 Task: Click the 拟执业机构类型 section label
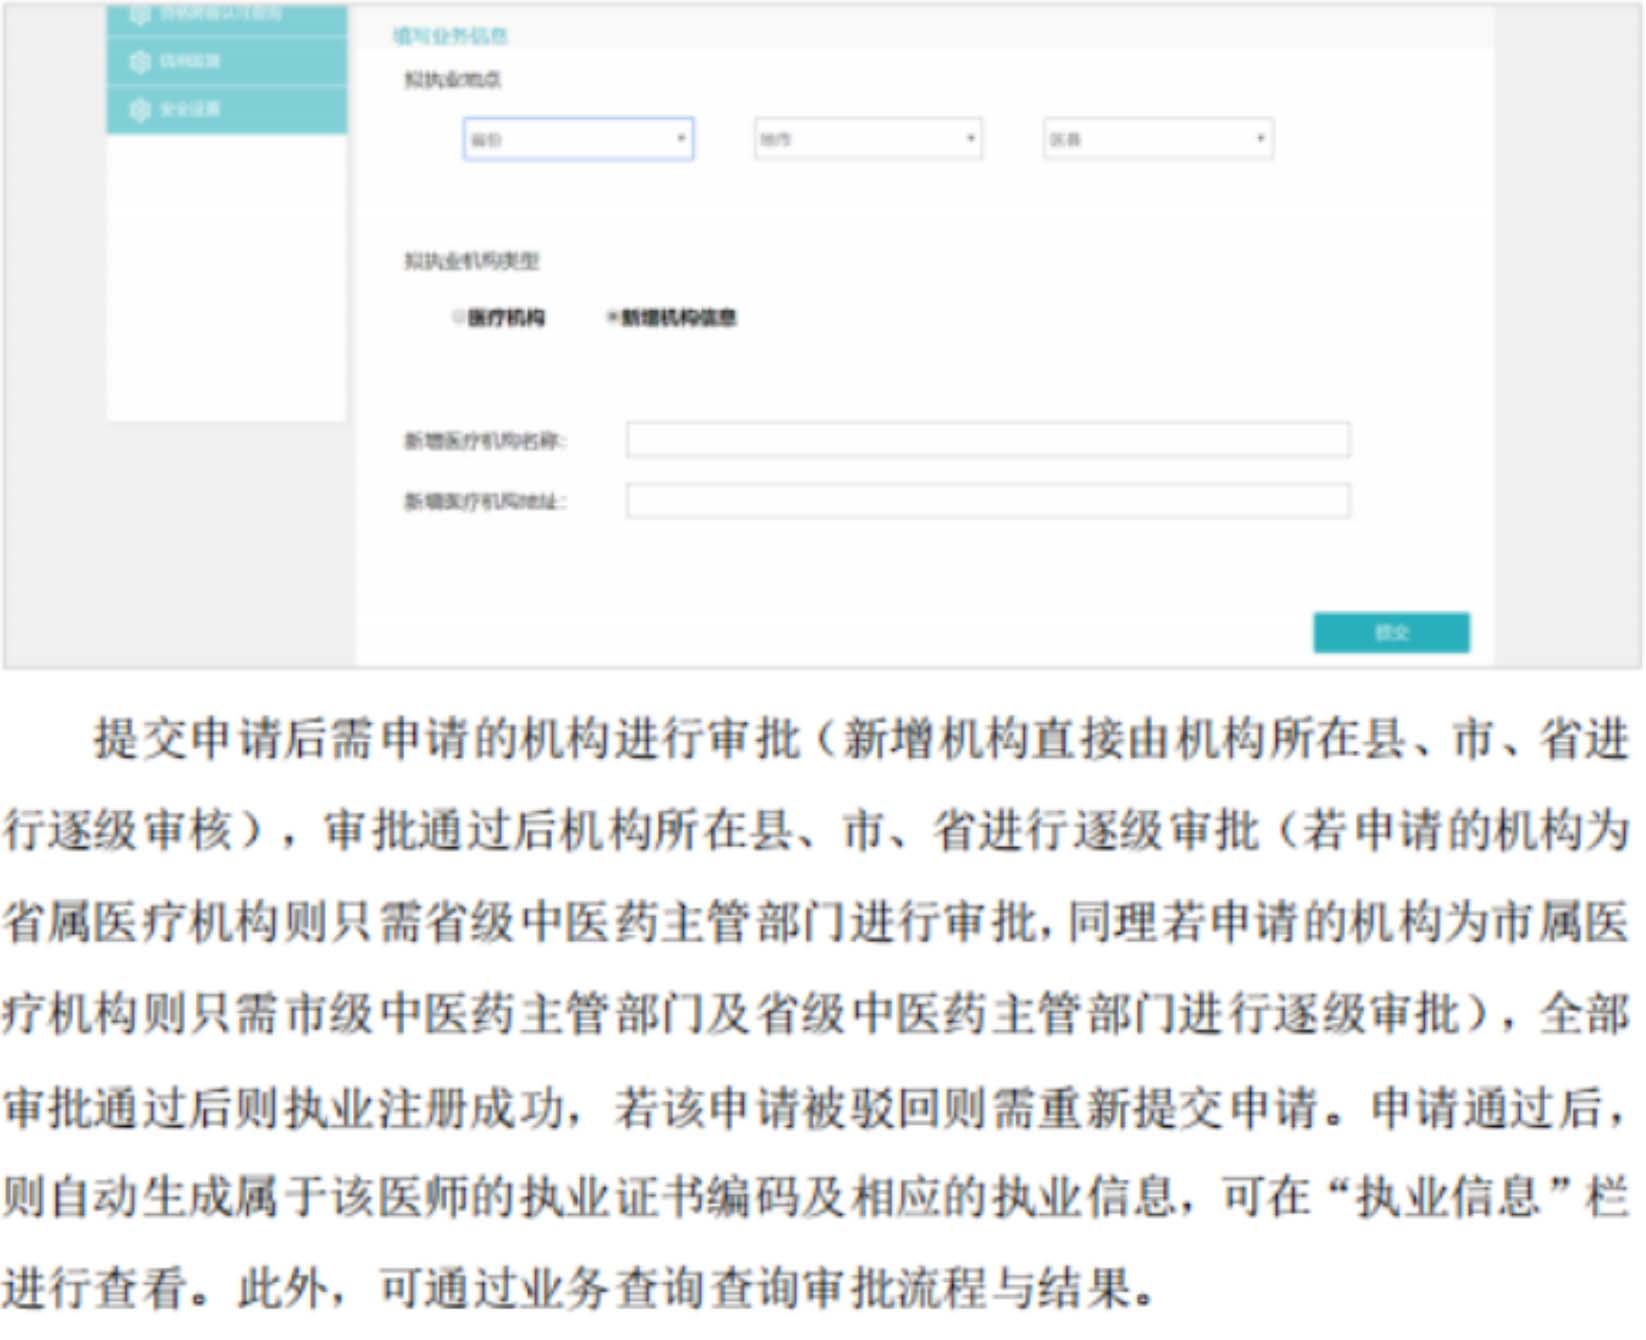tap(471, 262)
